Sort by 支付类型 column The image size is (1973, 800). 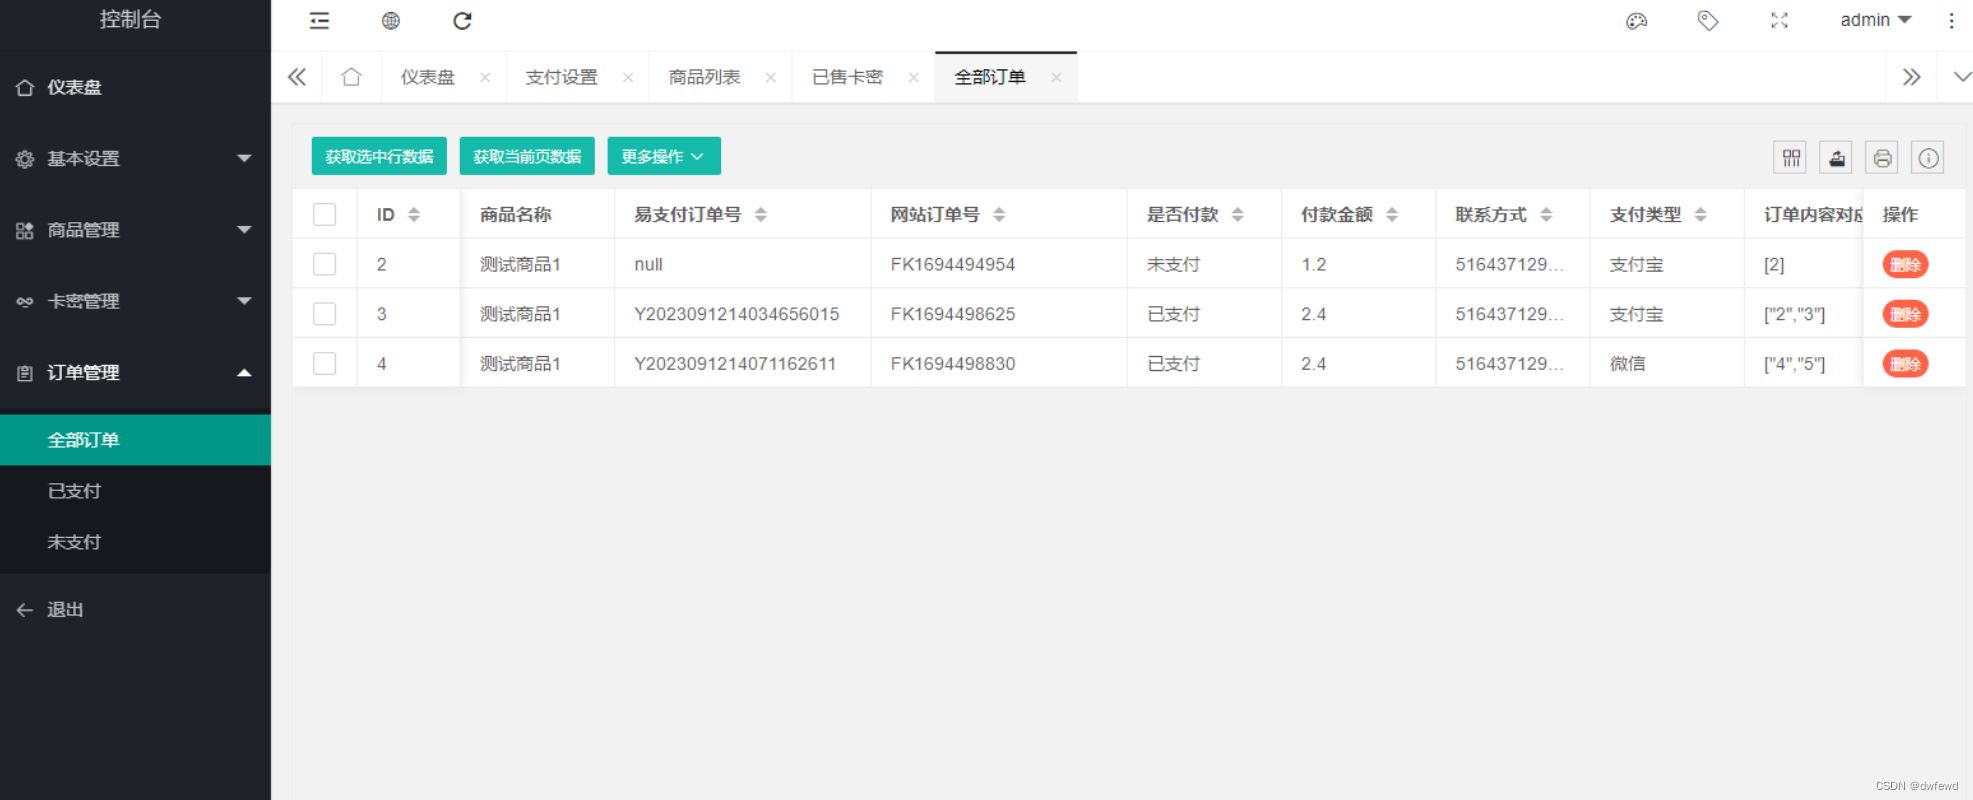1701,215
